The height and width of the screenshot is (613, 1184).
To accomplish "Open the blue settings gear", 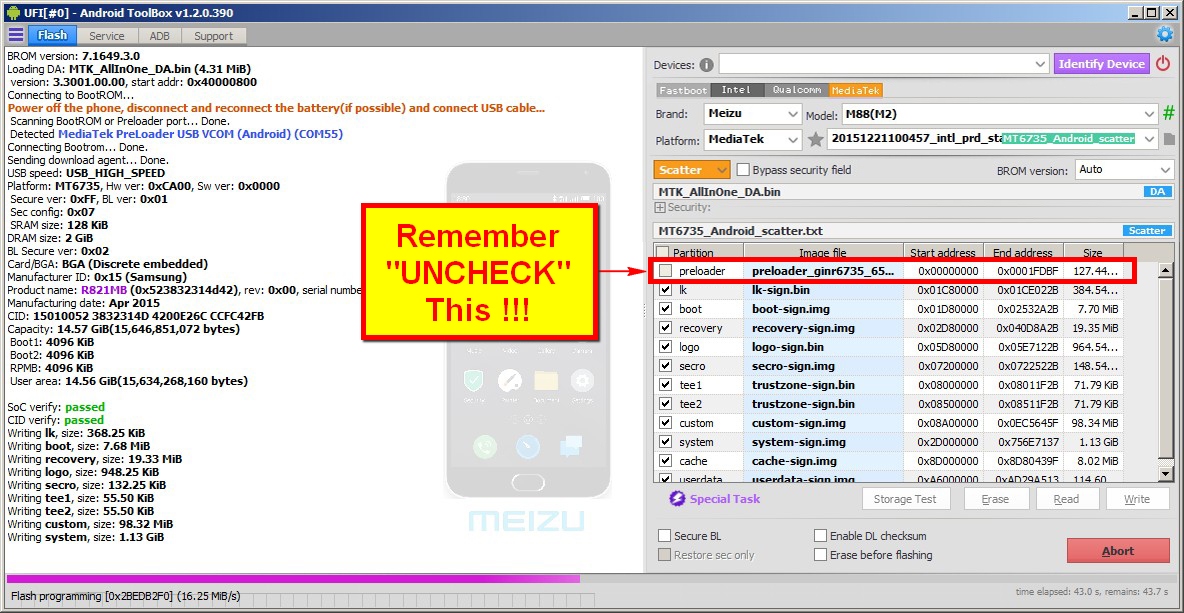I will coord(1165,35).
